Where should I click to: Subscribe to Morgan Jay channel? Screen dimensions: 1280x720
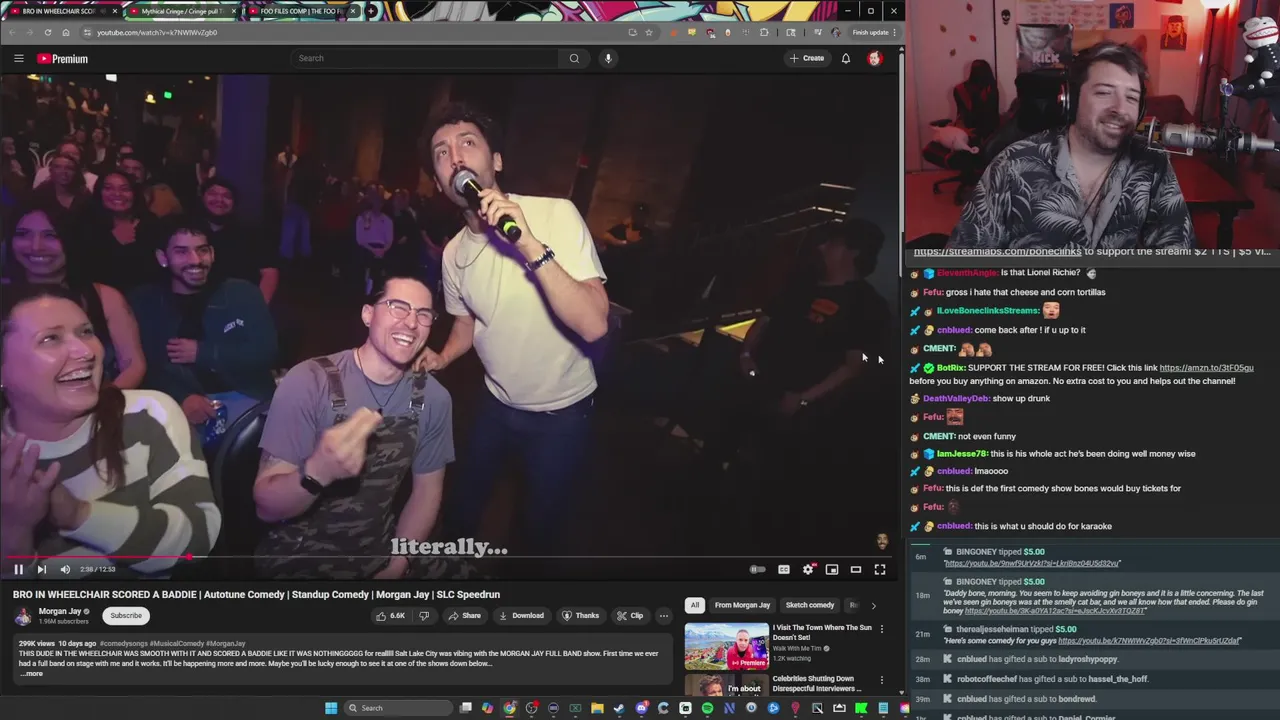tap(126, 616)
